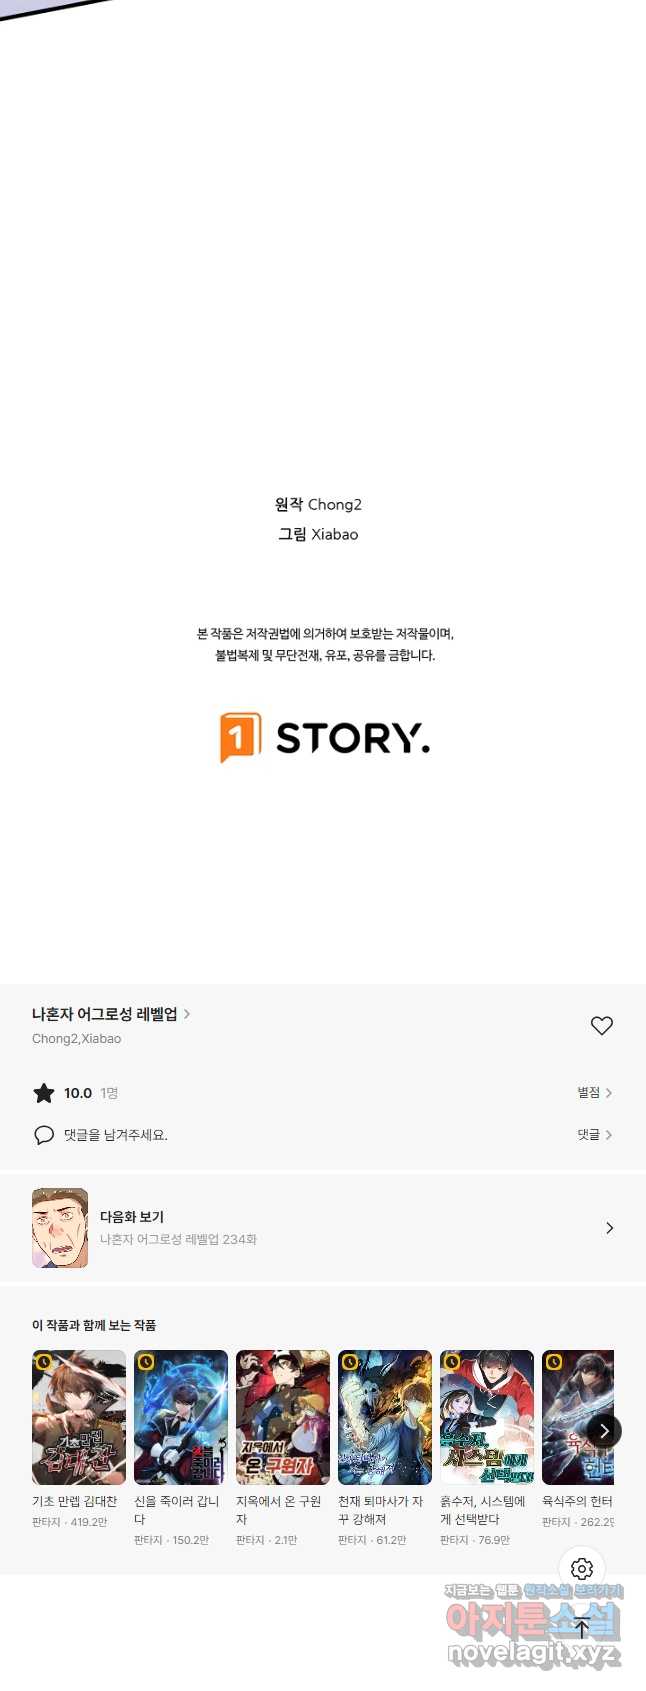Click the scroll-to-top arrow icon
Viewport: 646px width, 1691px height.
(x=582, y=1628)
